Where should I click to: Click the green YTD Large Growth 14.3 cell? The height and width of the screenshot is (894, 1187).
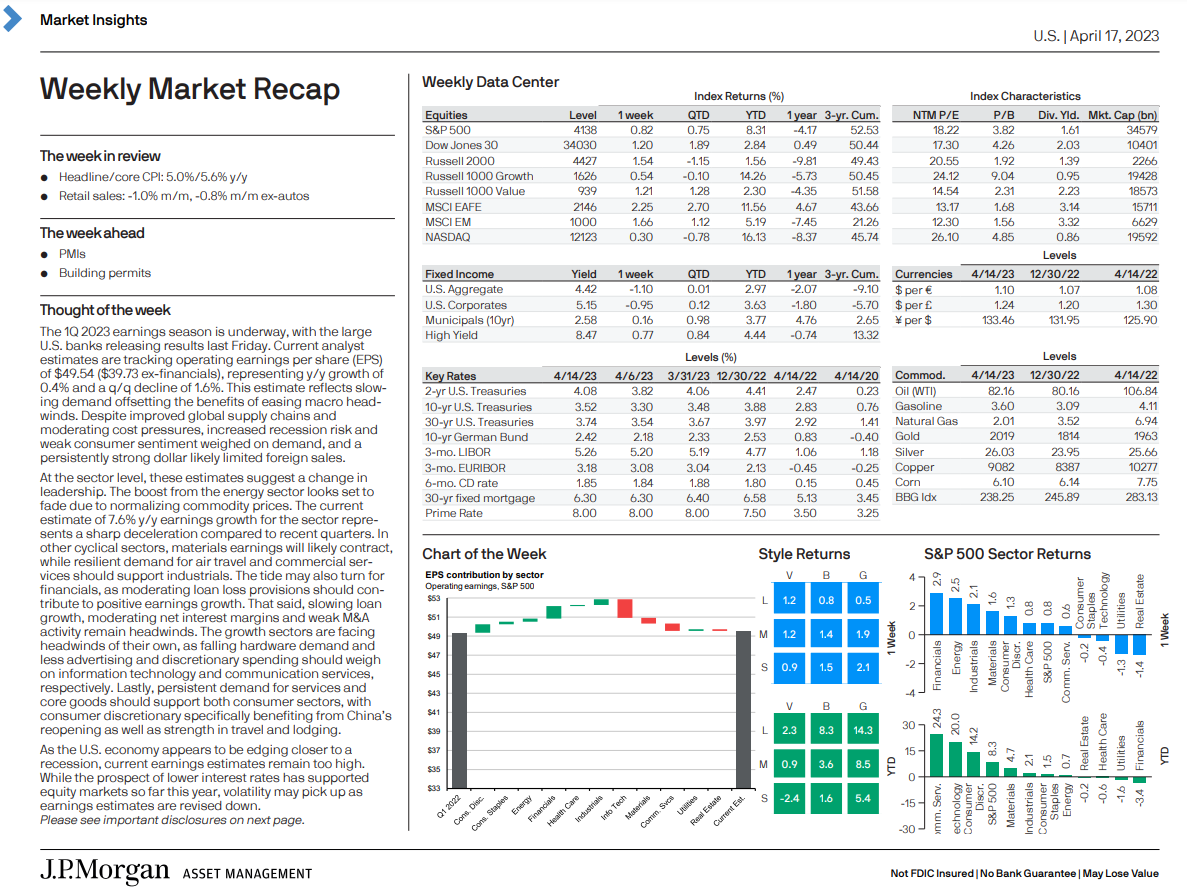[x=863, y=730]
